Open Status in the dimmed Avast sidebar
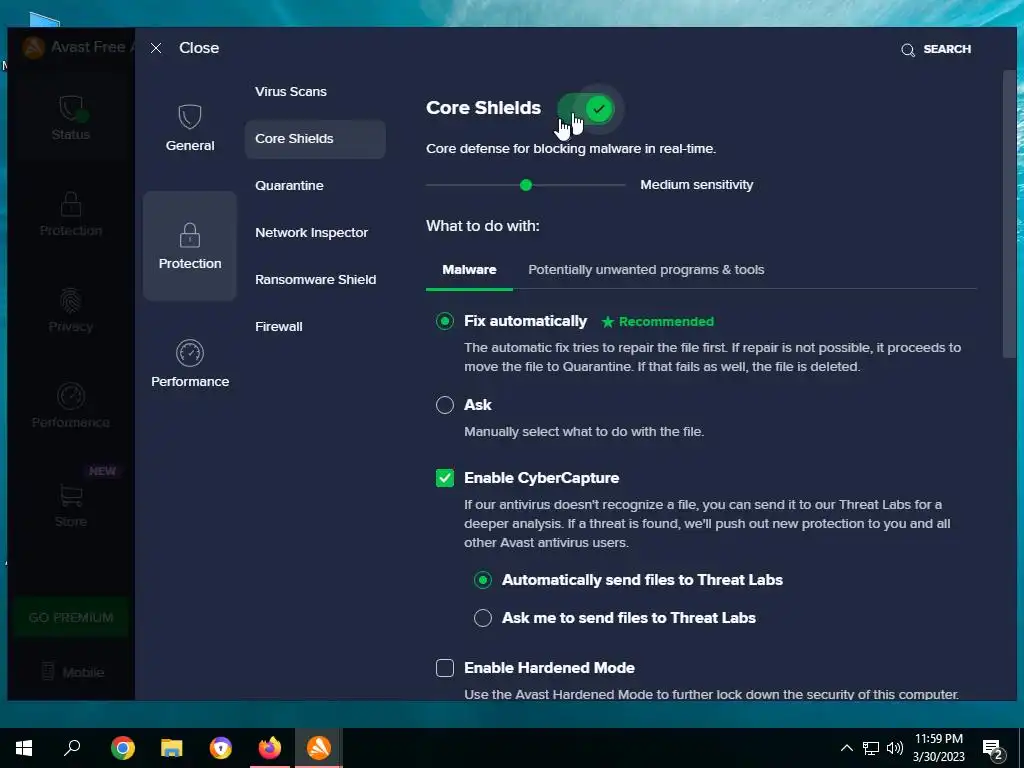 [71, 118]
